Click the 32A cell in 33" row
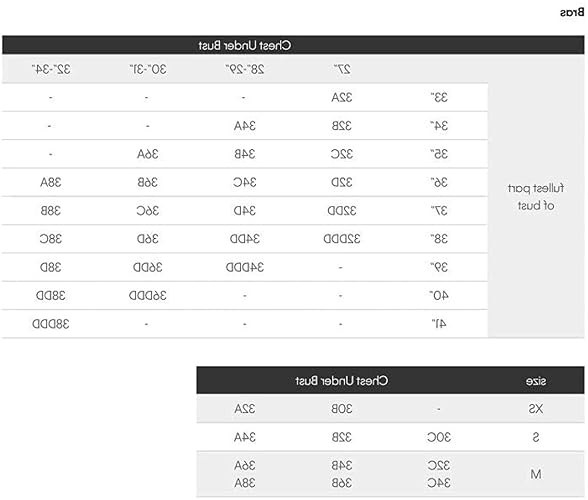The height and width of the screenshot is (500, 588). [342, 98]
